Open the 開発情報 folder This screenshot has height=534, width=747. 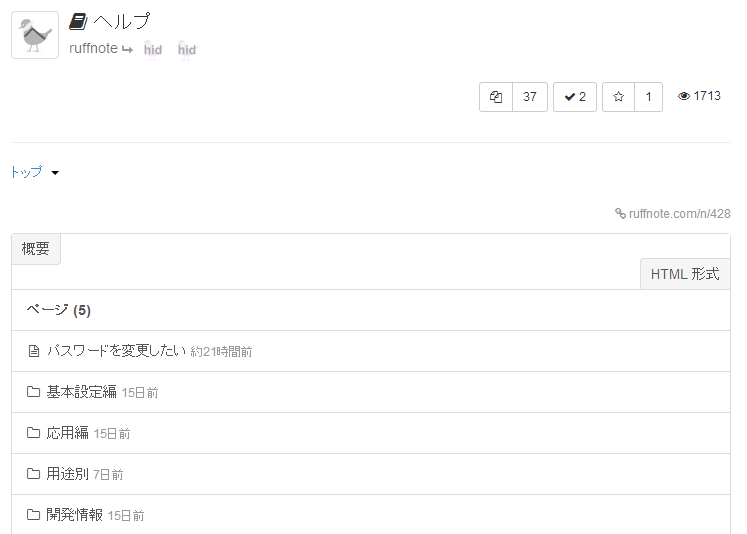pyautogui.click(x=74, y=515)
